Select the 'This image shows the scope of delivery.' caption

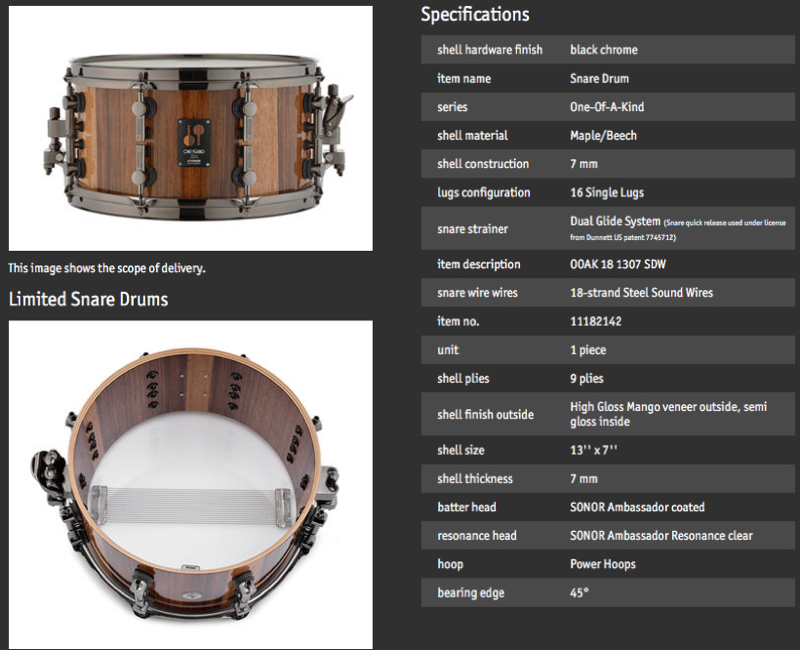[x=107, y=268]
